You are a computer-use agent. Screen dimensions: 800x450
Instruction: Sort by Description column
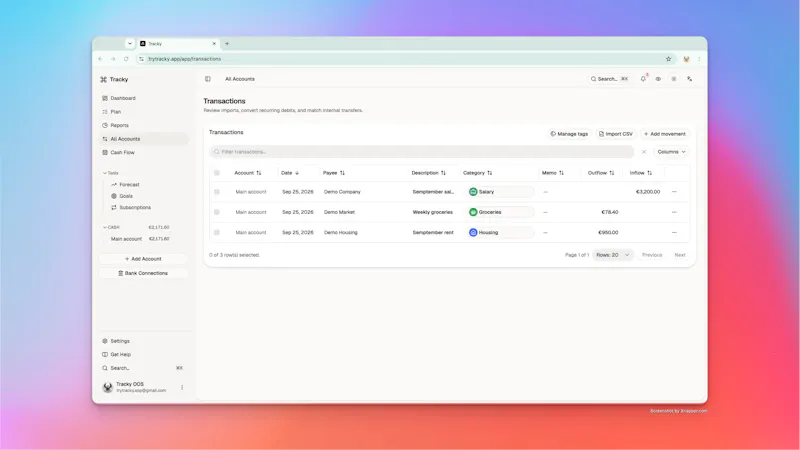coord(429,173)
